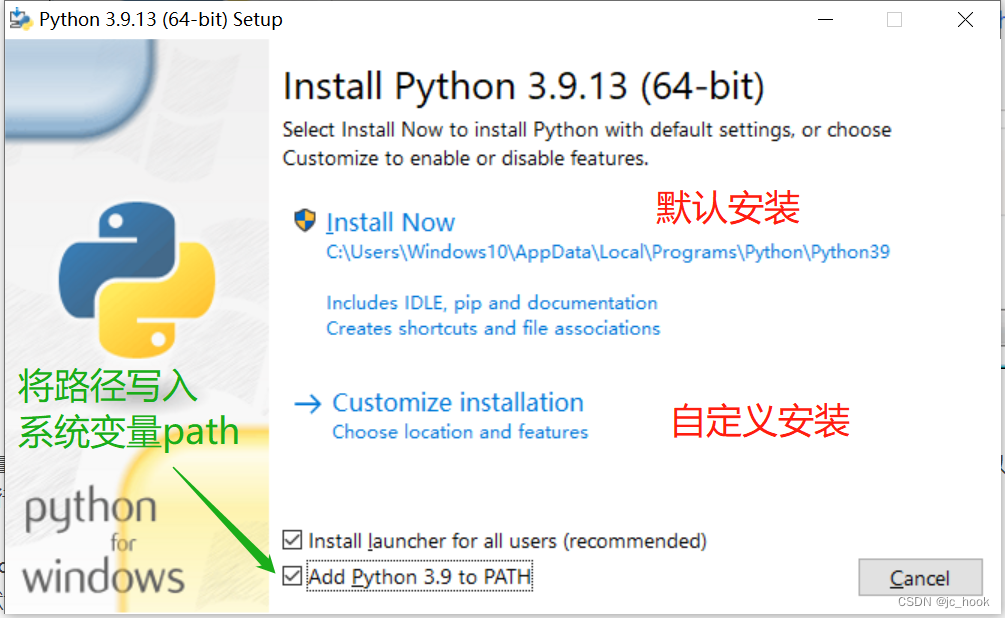Viewport: 1005px width, 618px height.
Task: Click 'Install launcher for all users (recommended)' label
Action: click(x=507, y=540)
